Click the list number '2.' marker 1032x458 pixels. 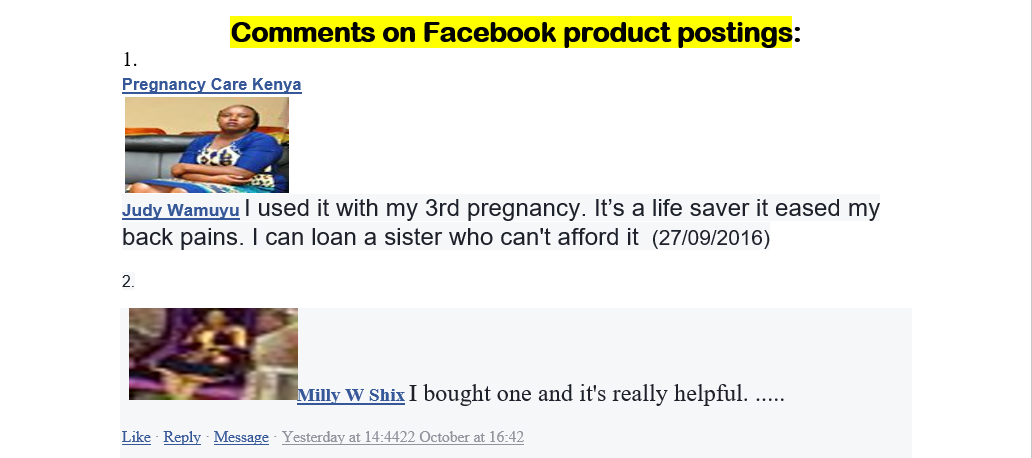tap(128, 281)
